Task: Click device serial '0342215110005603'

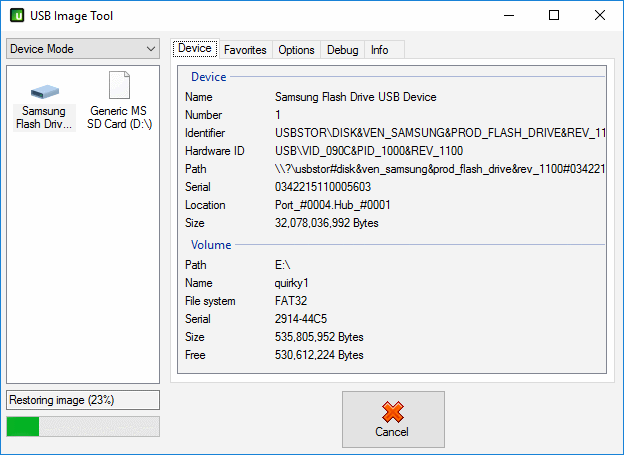Action: click(x=323, y=187)
